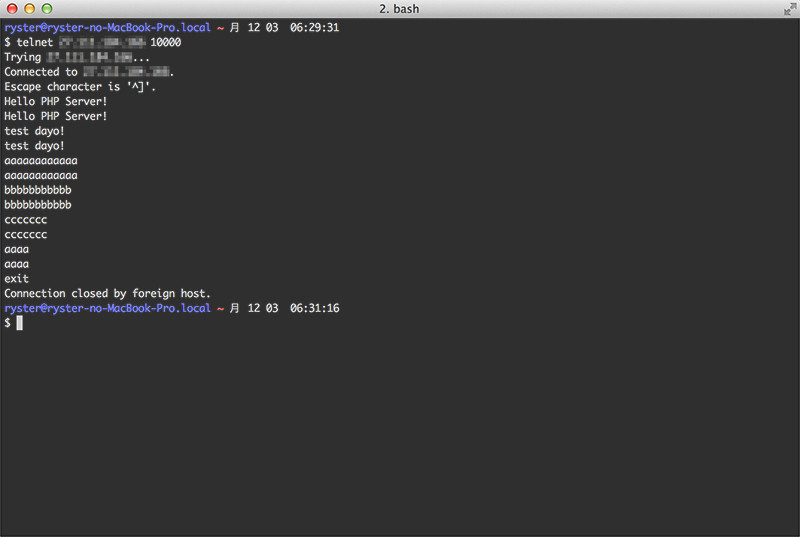
Task: Click the '2. bash' window title
Action: coord(399,9)
